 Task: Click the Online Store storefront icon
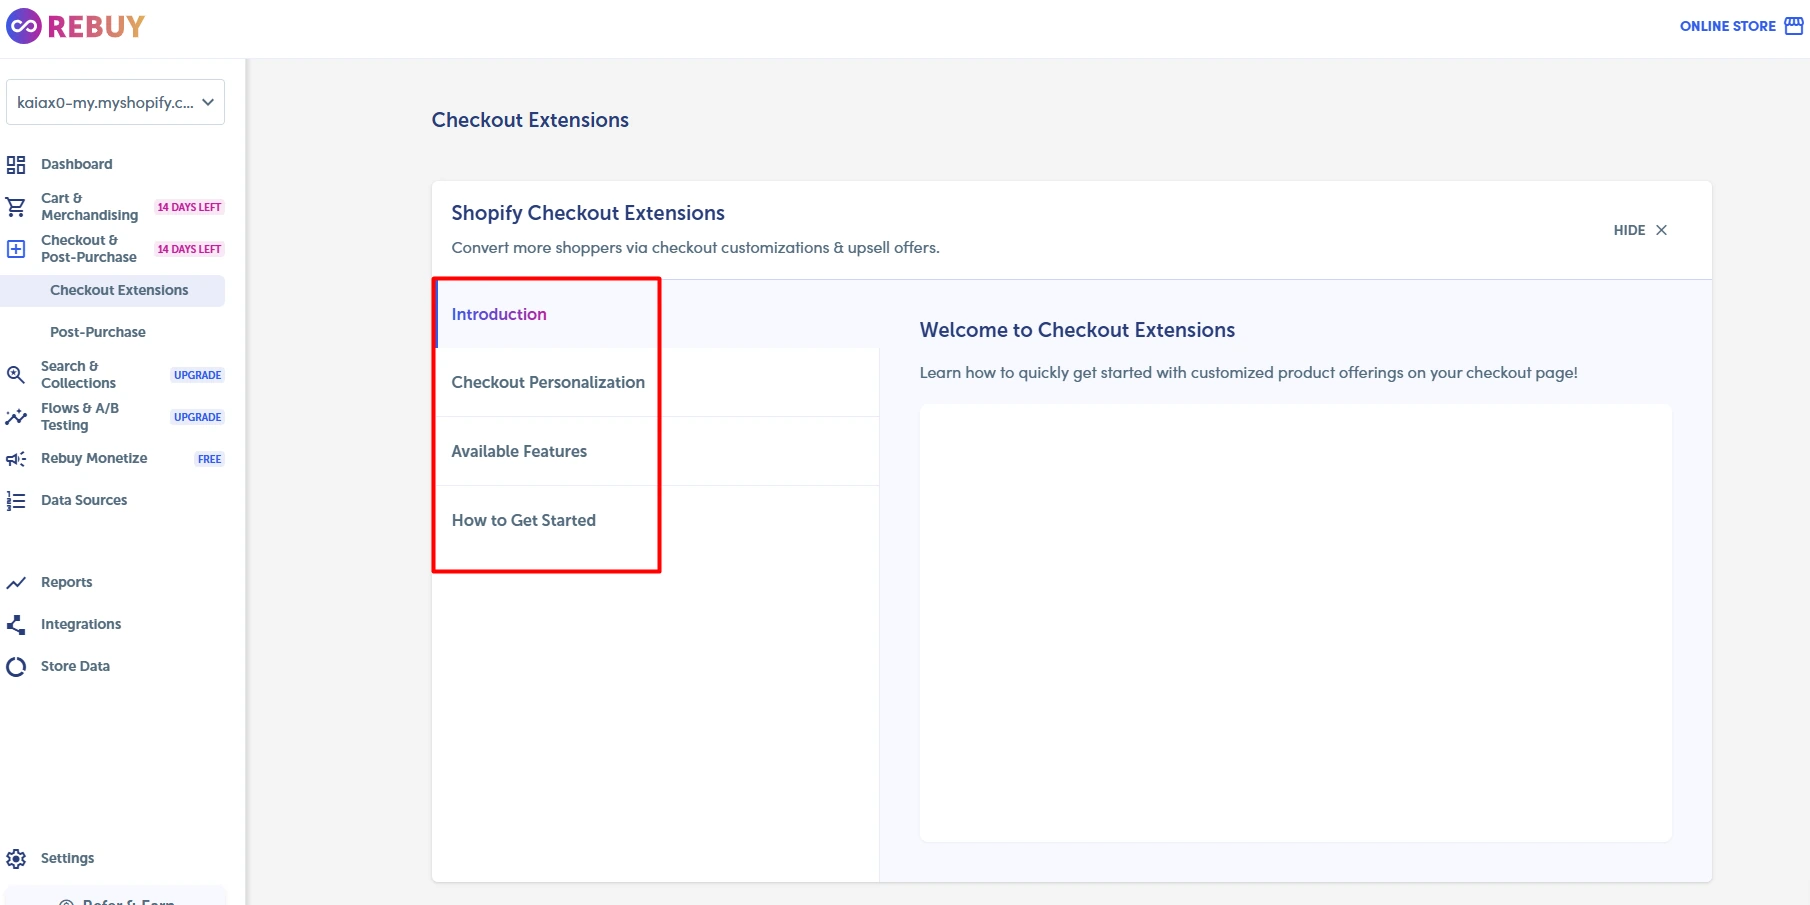[x=1794, y=26]
